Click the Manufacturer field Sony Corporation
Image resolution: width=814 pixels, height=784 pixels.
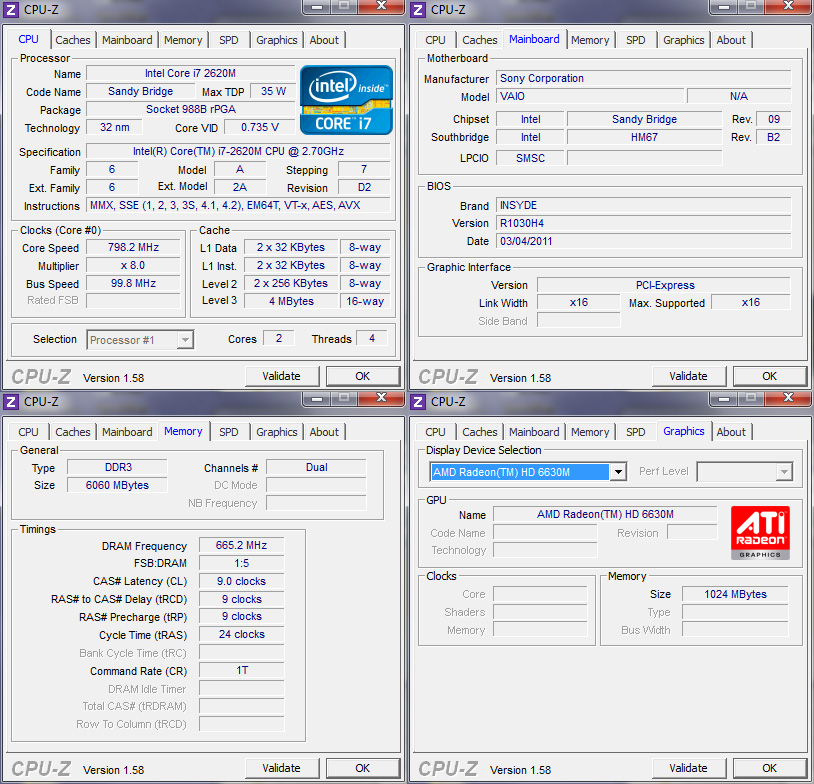tap(644, 78)
